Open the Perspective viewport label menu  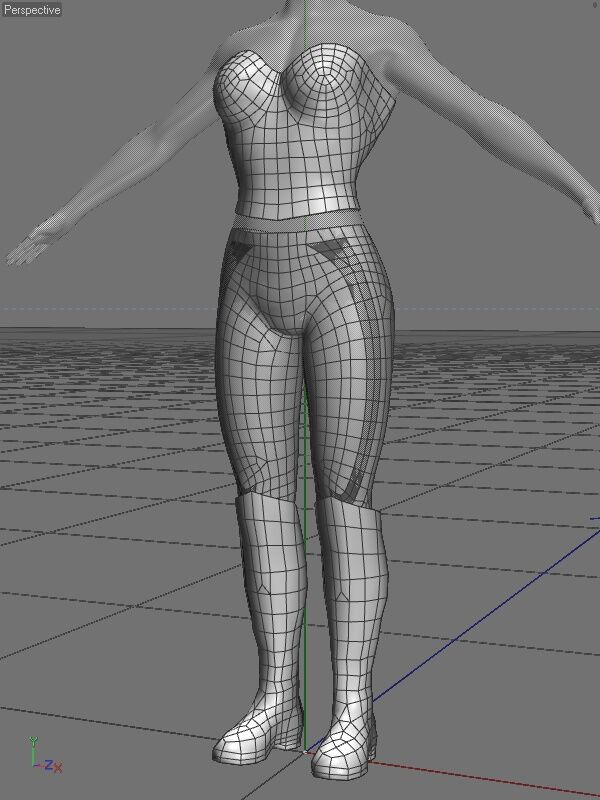pos(32,10)
